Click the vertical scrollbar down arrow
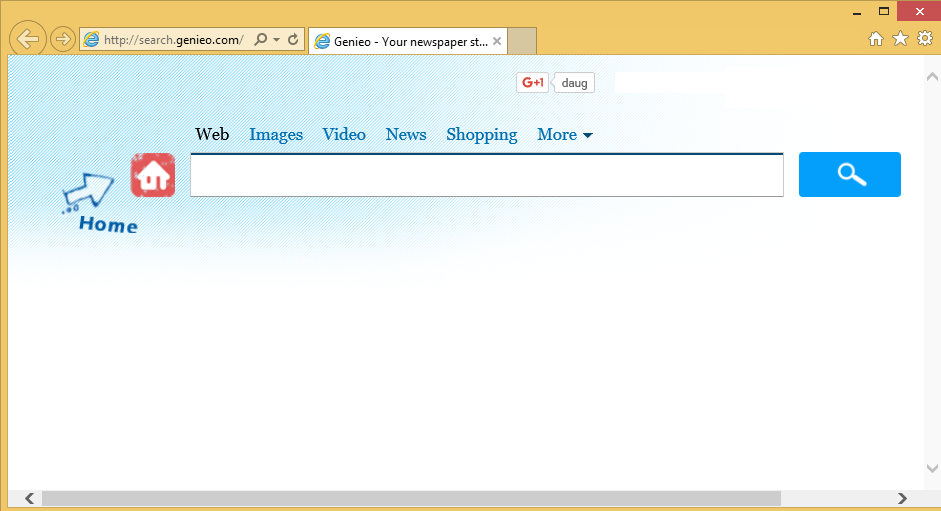The height and width of the screenshot is (511, 941). pyautogui.click(x=932, y=468)
